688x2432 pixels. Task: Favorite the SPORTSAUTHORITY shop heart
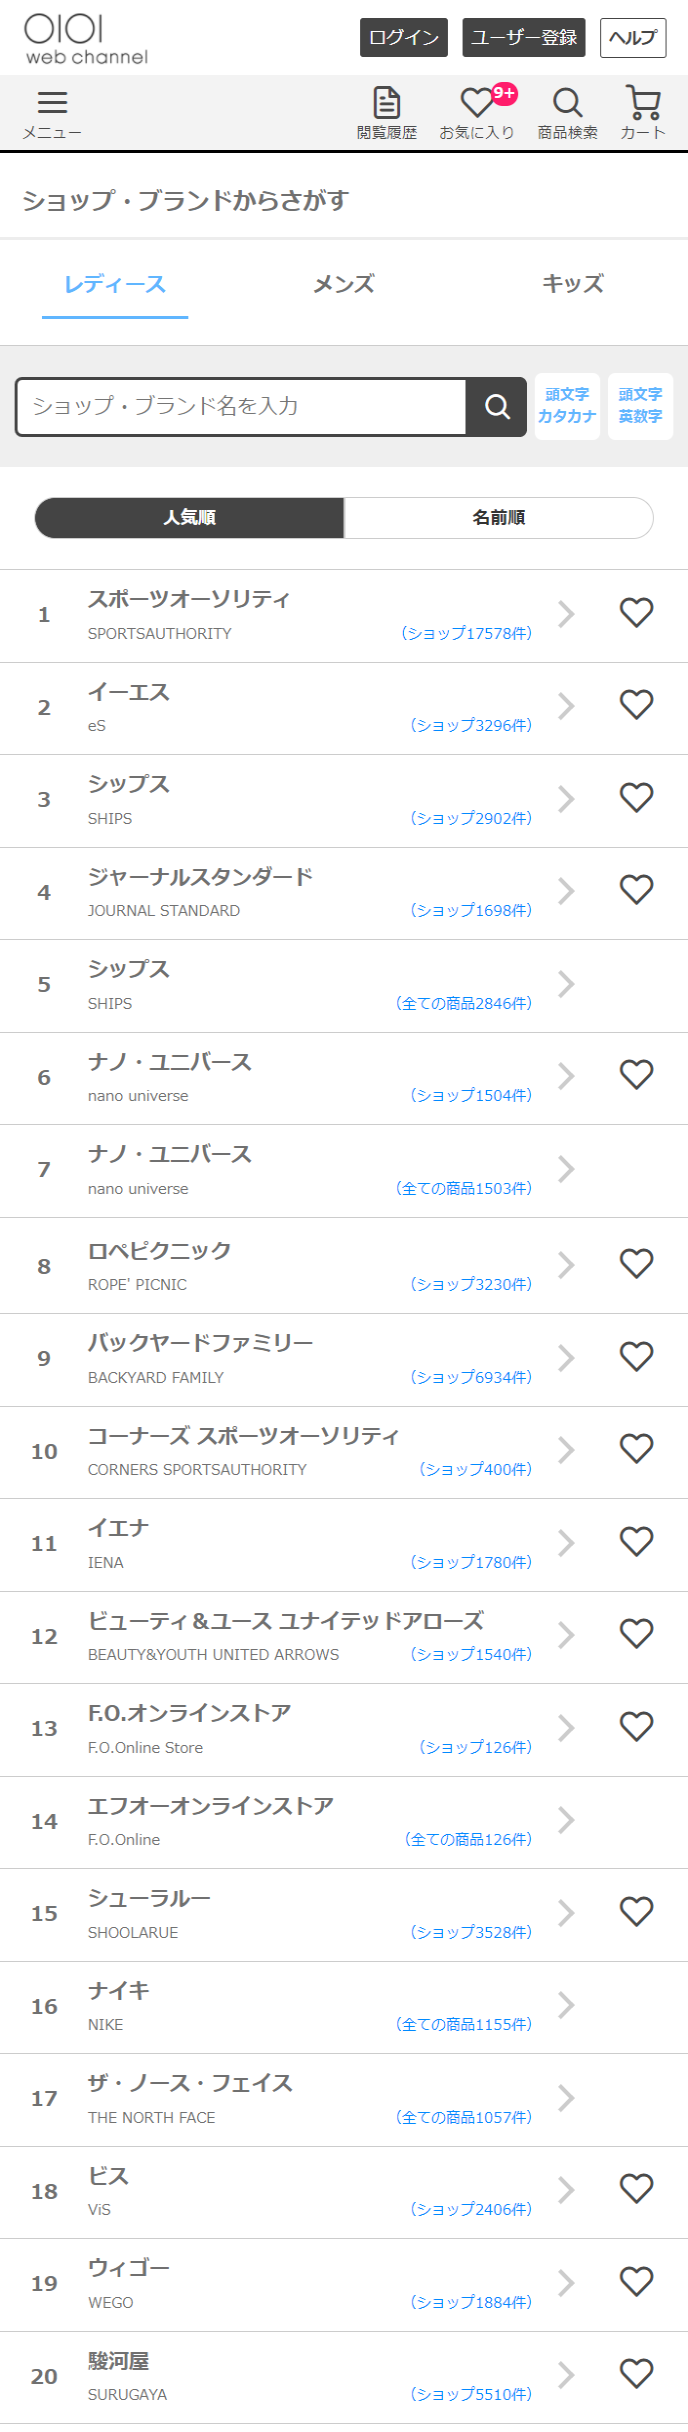(637, 612)
